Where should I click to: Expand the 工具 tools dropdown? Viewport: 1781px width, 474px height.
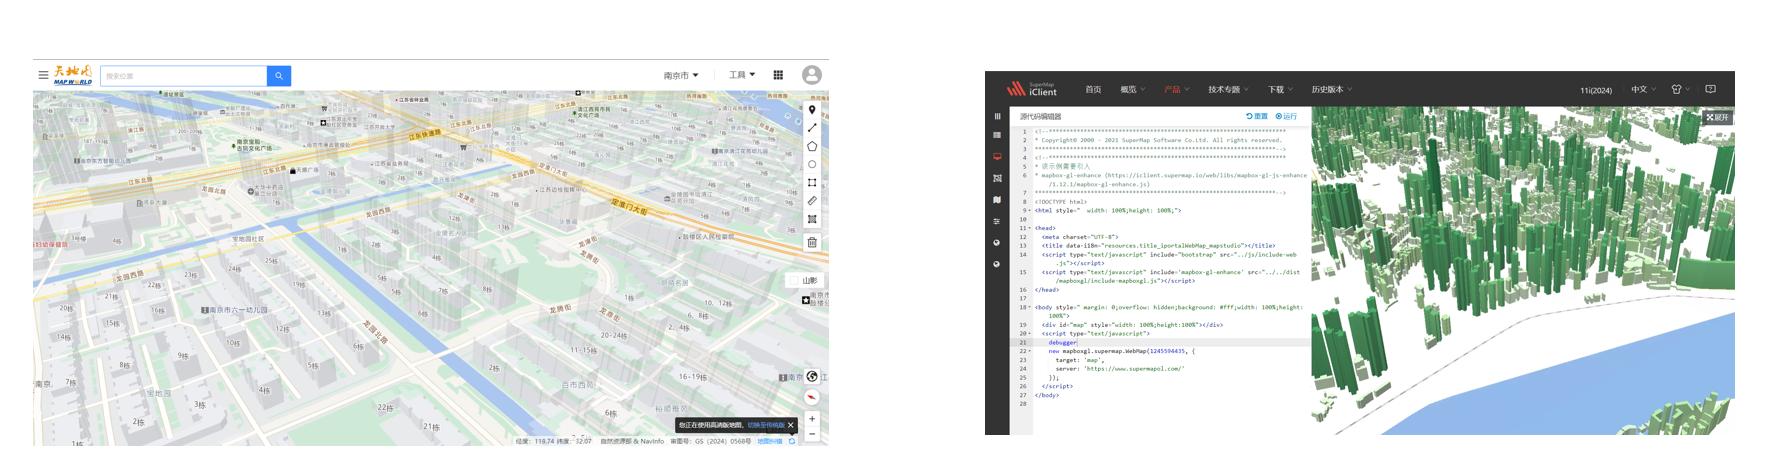742,75
